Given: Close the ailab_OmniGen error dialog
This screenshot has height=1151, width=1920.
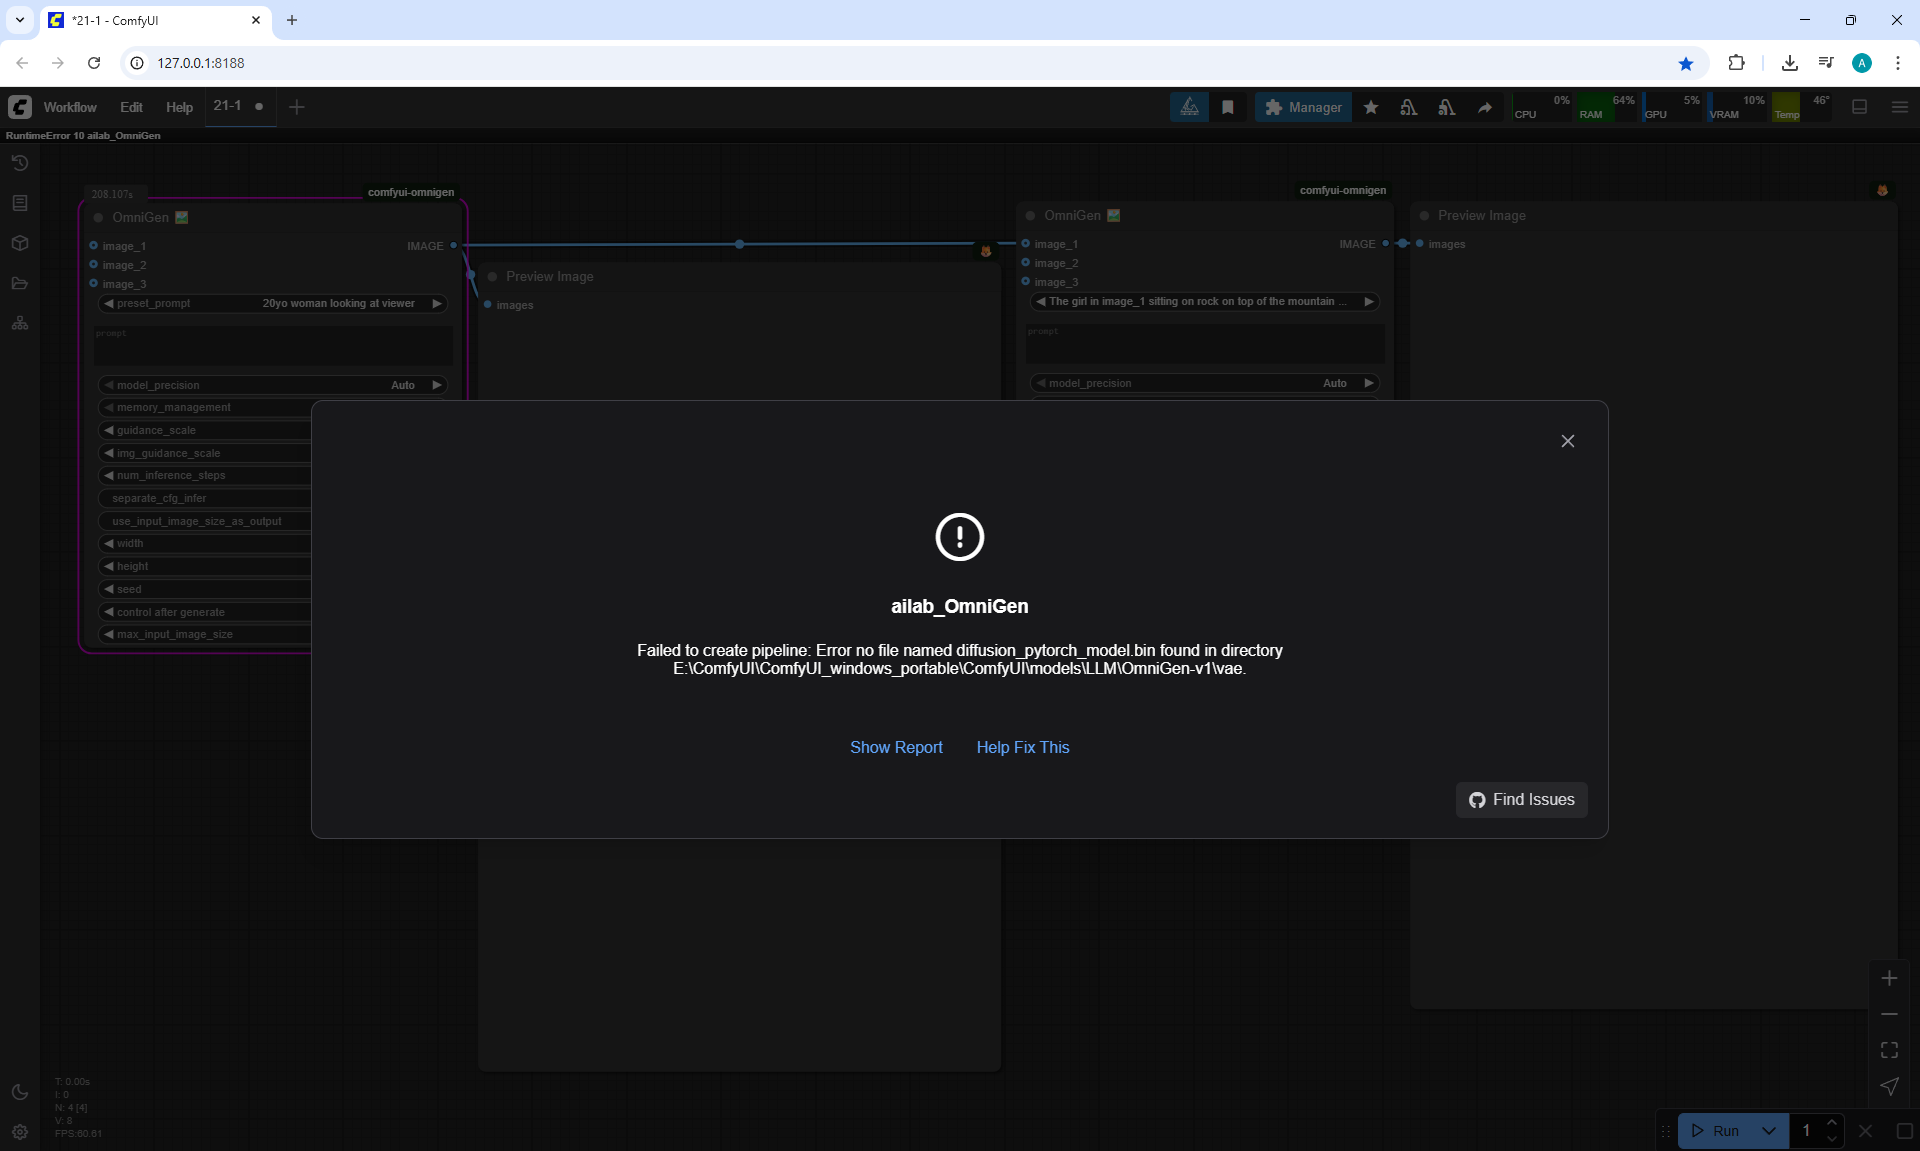Looking at the screenshot, I should pyautogui.click(x=1567, y=441).
